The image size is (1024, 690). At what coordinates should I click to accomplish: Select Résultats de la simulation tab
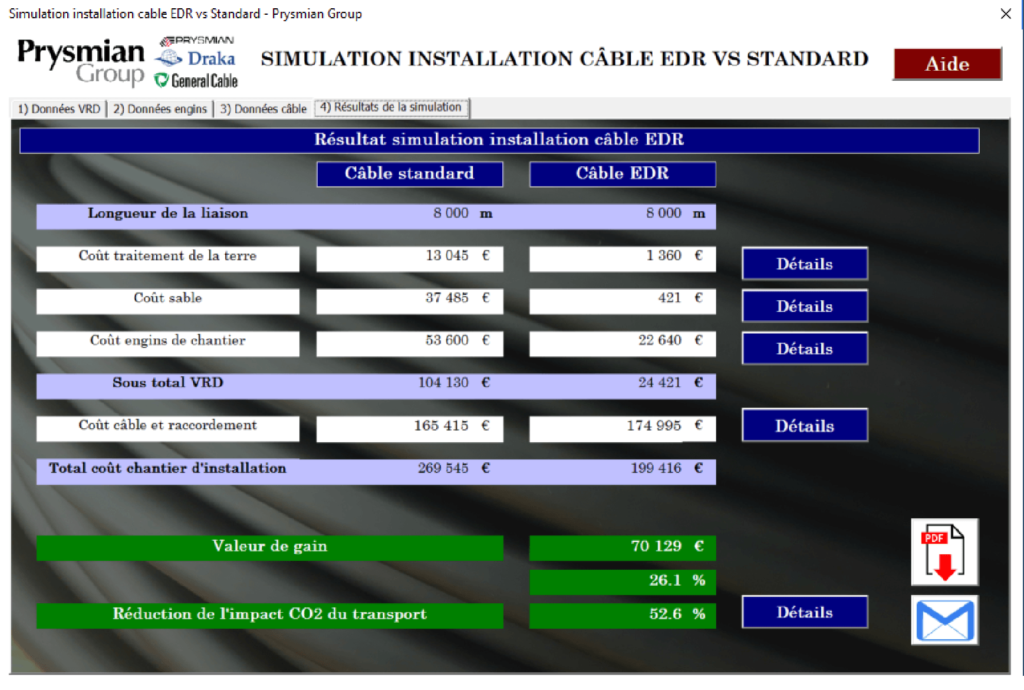click(391, 108)
